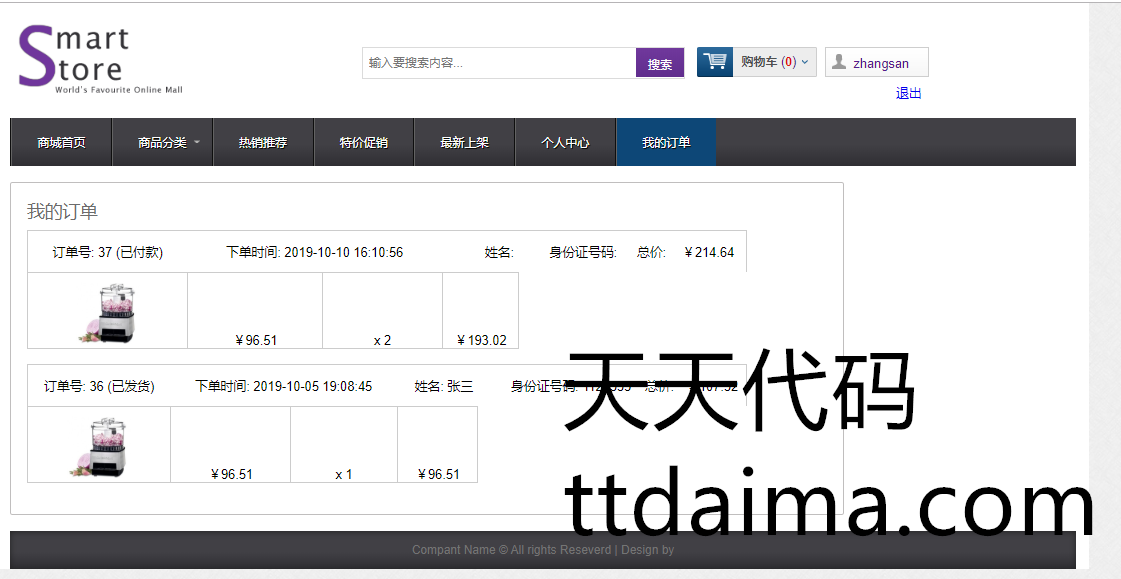
Task: Click the 退出 logout link
Action: 908,93
